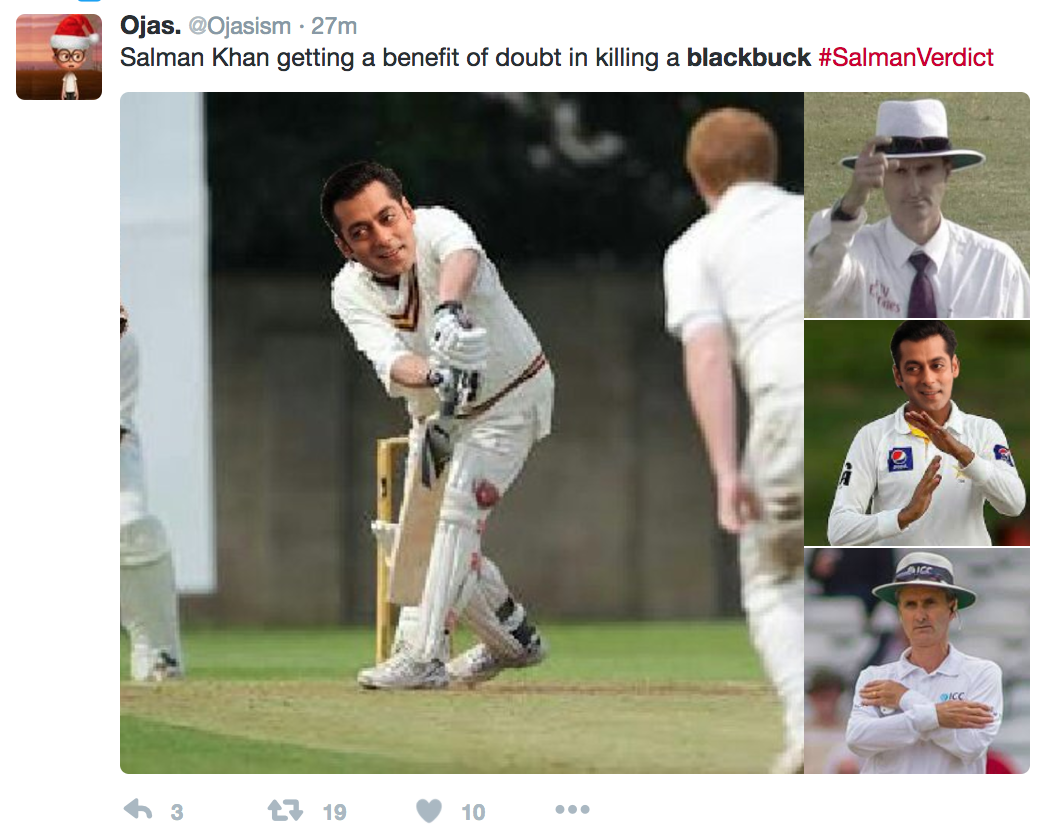The height and width of the screenshot is (840, 1050).
Task: Click the retweet count 19
Action: click(335, 812)
